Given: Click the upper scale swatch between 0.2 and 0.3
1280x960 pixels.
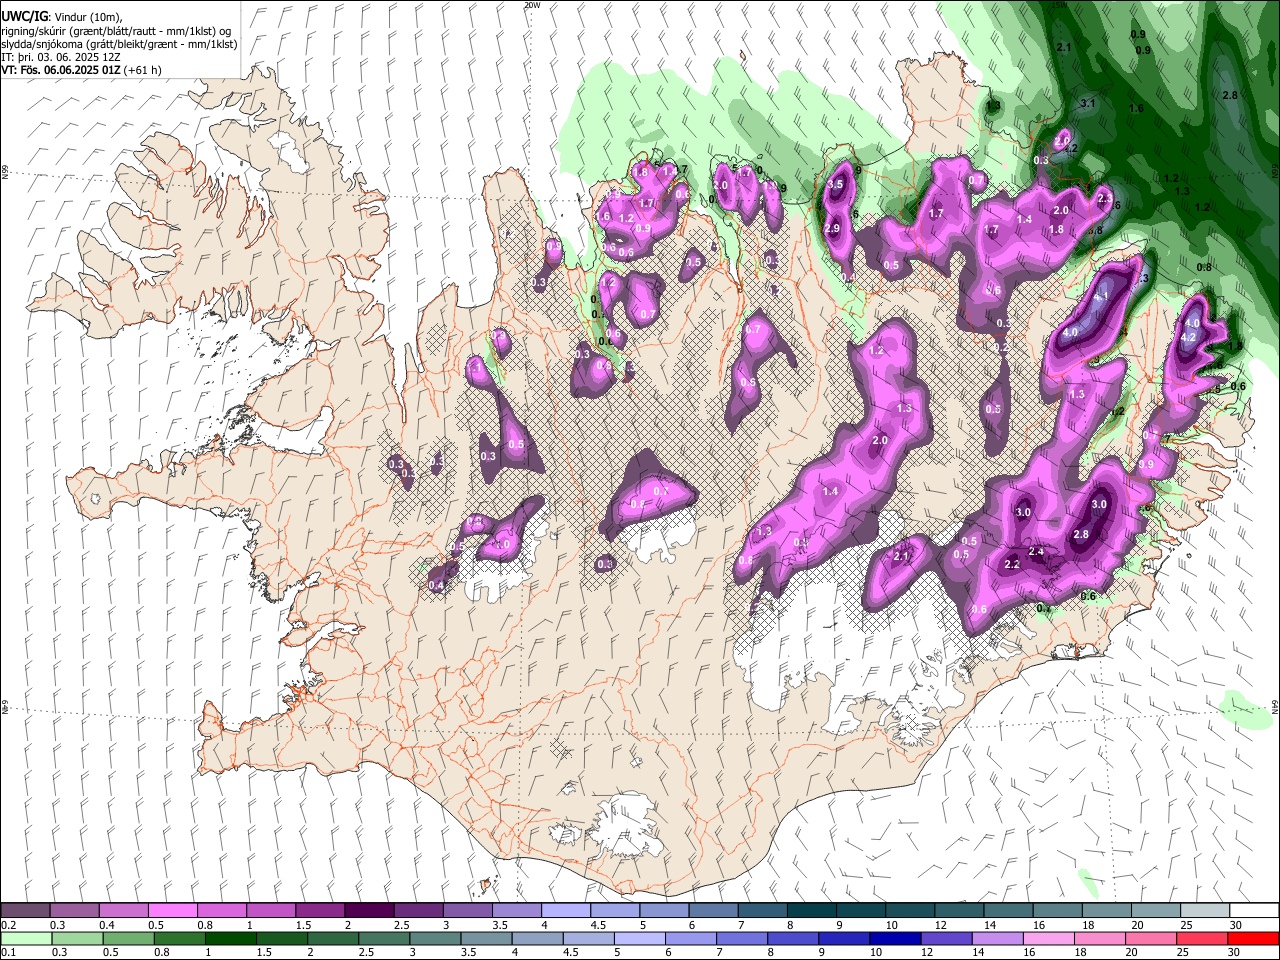Looking at the screenshot, I should tap(25, 911).
